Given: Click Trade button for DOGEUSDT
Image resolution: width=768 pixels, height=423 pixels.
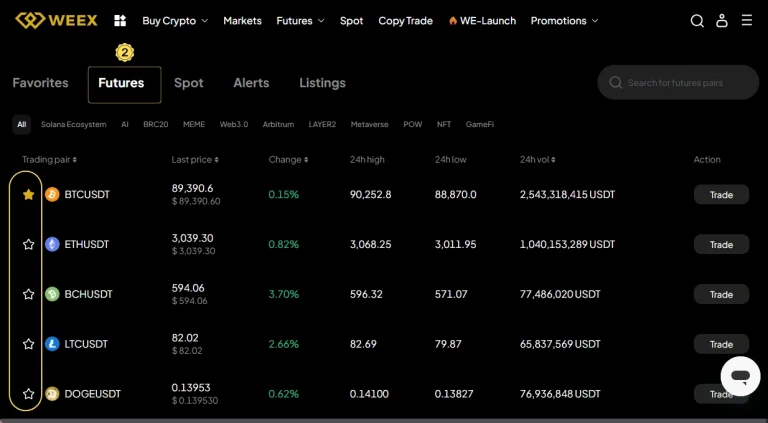Looking at the screenshot, I should point(721,394).
